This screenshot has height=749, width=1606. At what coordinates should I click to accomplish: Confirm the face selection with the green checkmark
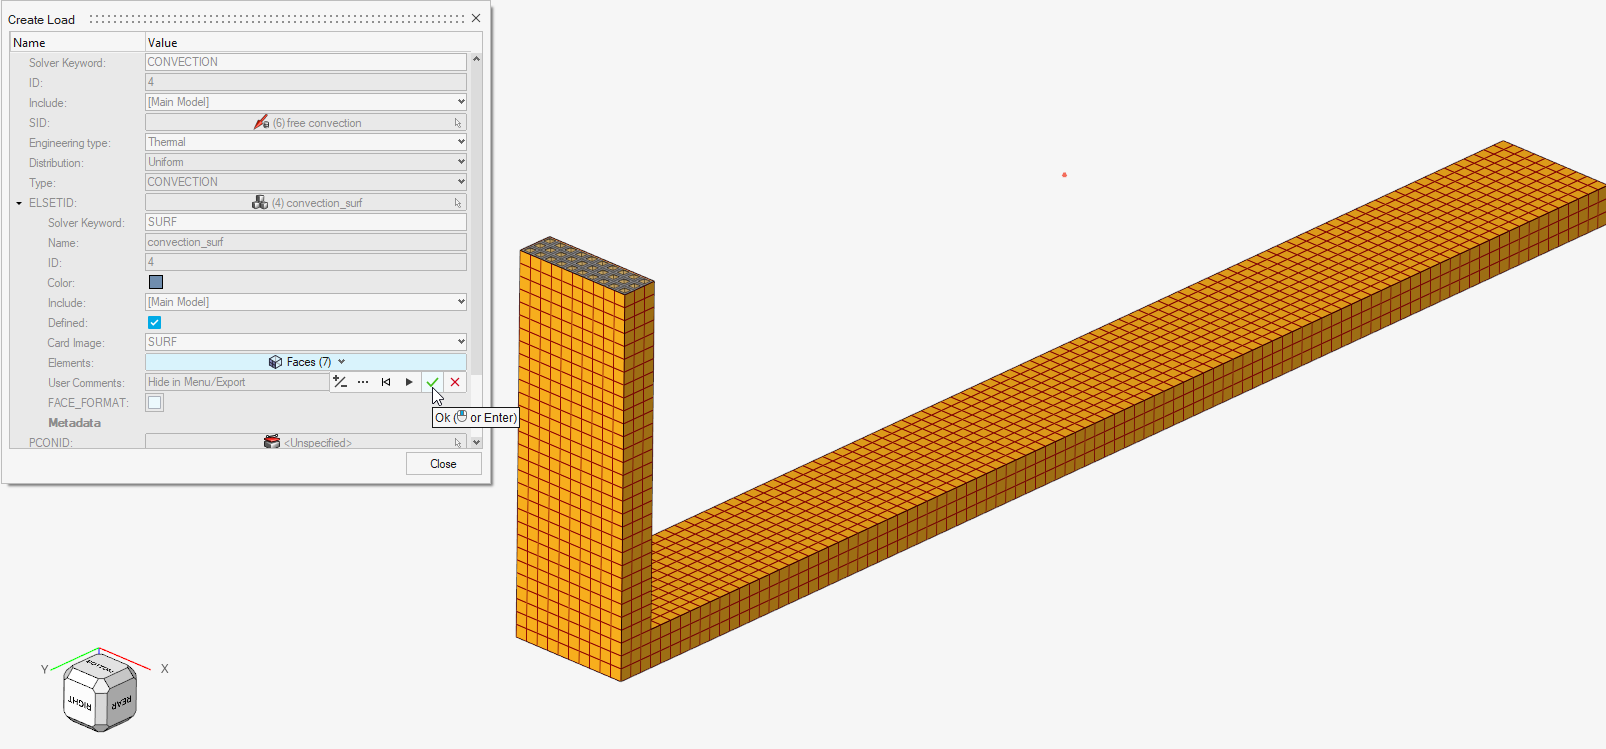432,382
